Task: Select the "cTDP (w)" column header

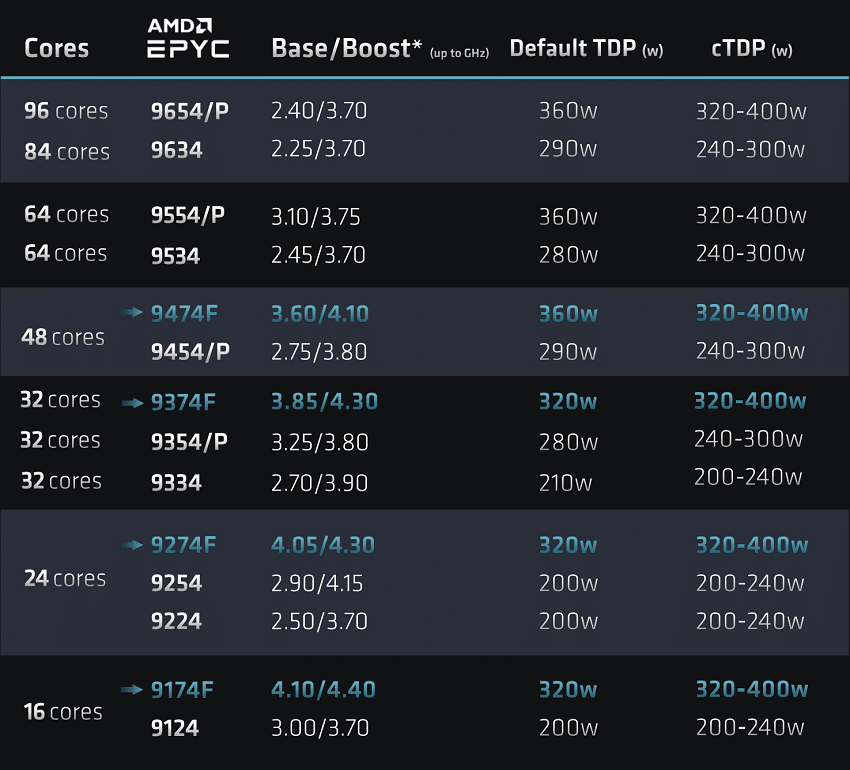Action: pyautogui.click(x=752, y=49)
